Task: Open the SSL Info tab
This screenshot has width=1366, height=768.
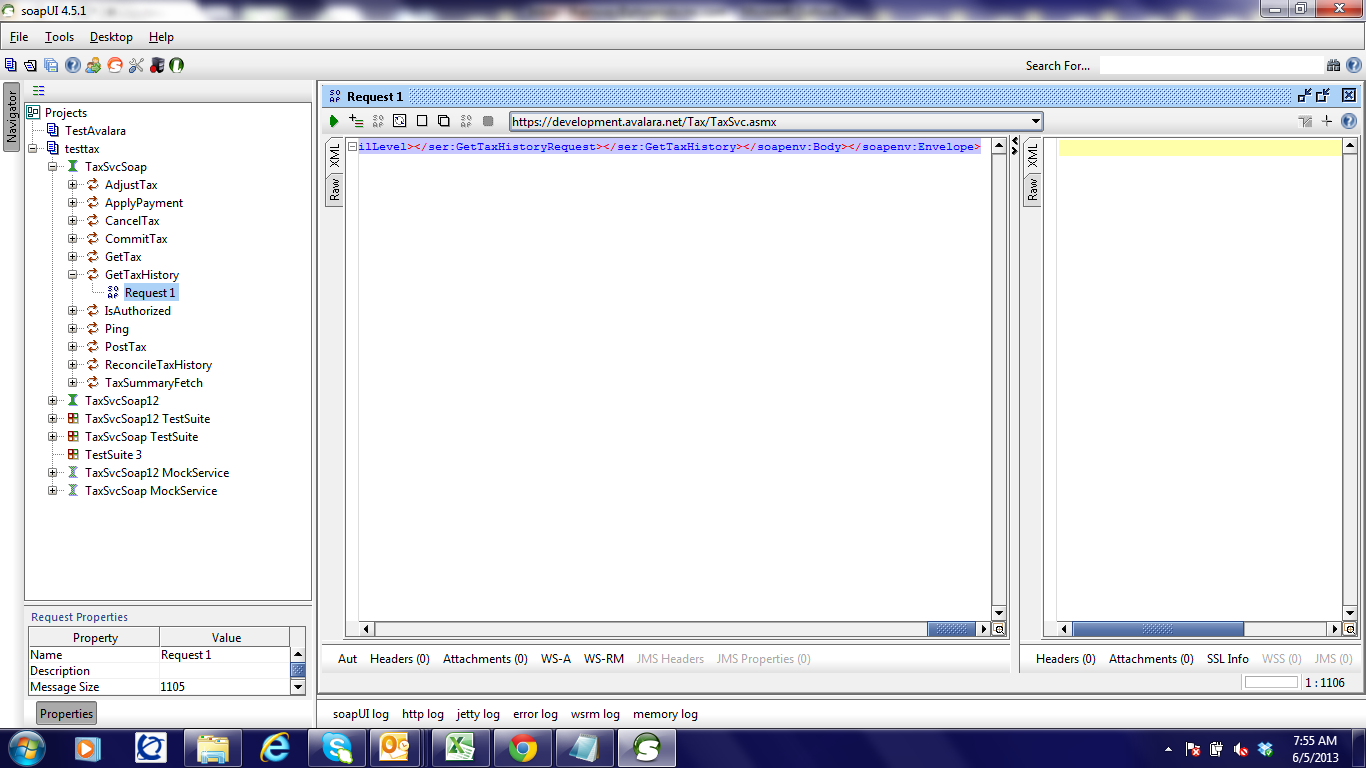Action: coord(1228,659)
